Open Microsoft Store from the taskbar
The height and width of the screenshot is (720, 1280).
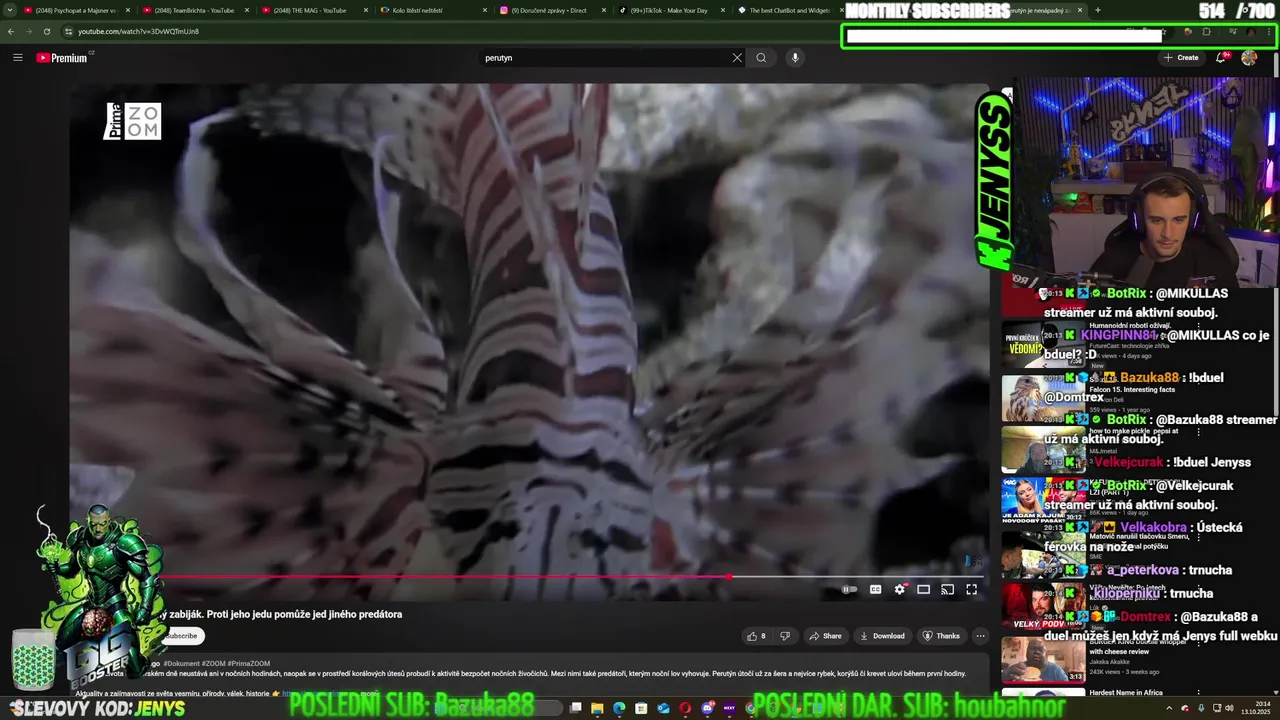tap(641, 708)
